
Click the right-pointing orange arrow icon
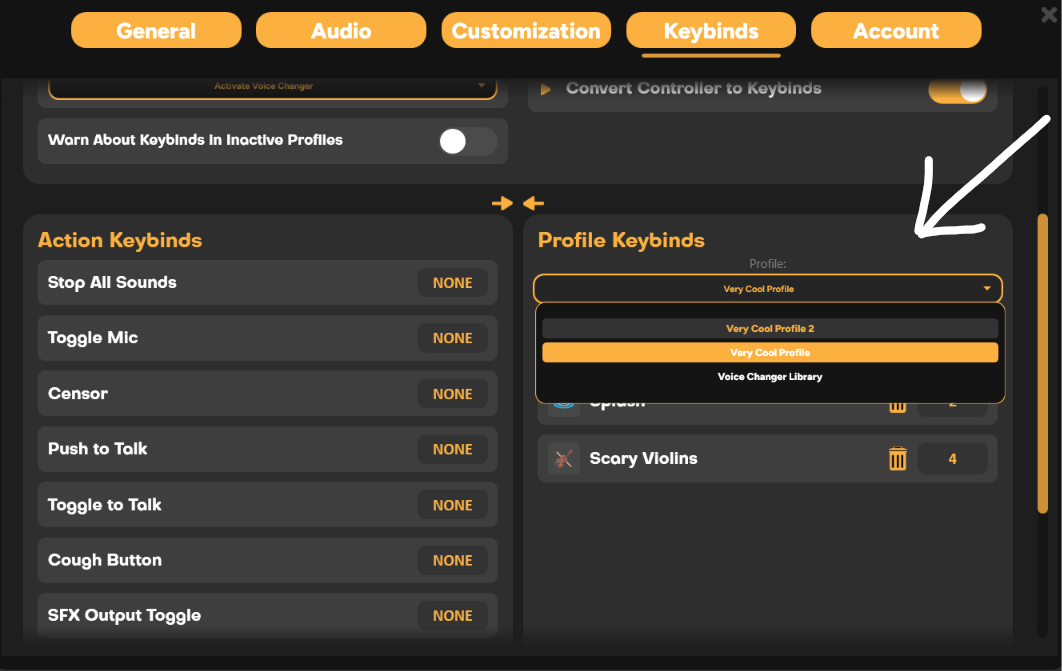click(x=502, y=203)
